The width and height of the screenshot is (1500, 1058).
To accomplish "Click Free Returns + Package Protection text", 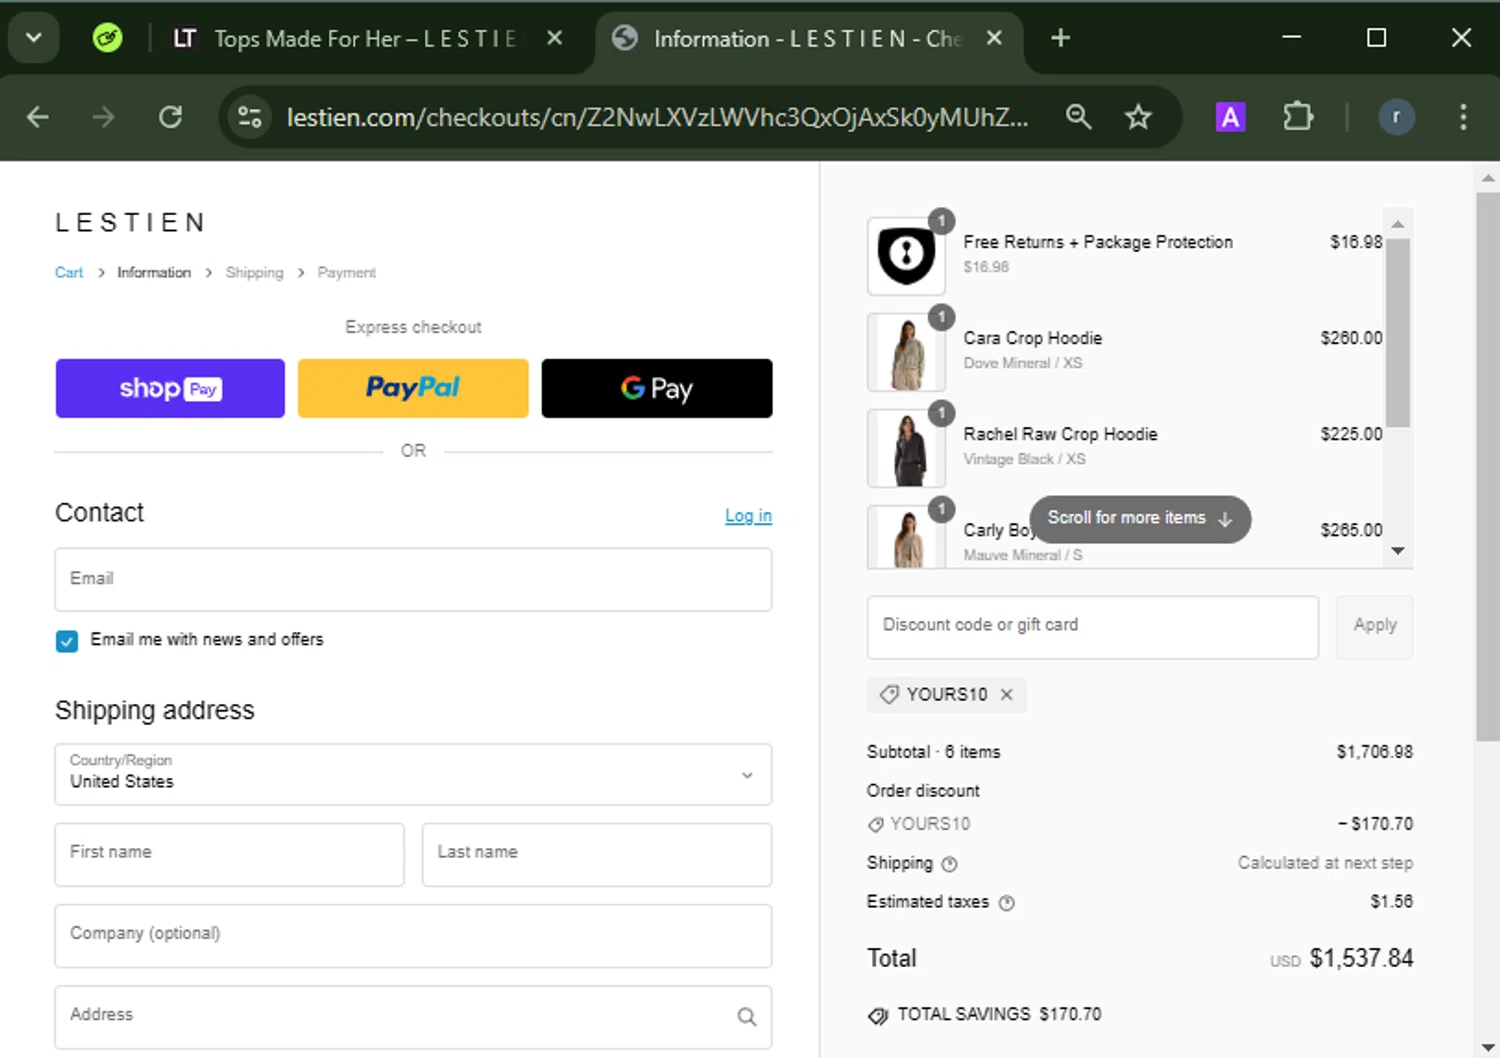I will tap(1098, 242).
